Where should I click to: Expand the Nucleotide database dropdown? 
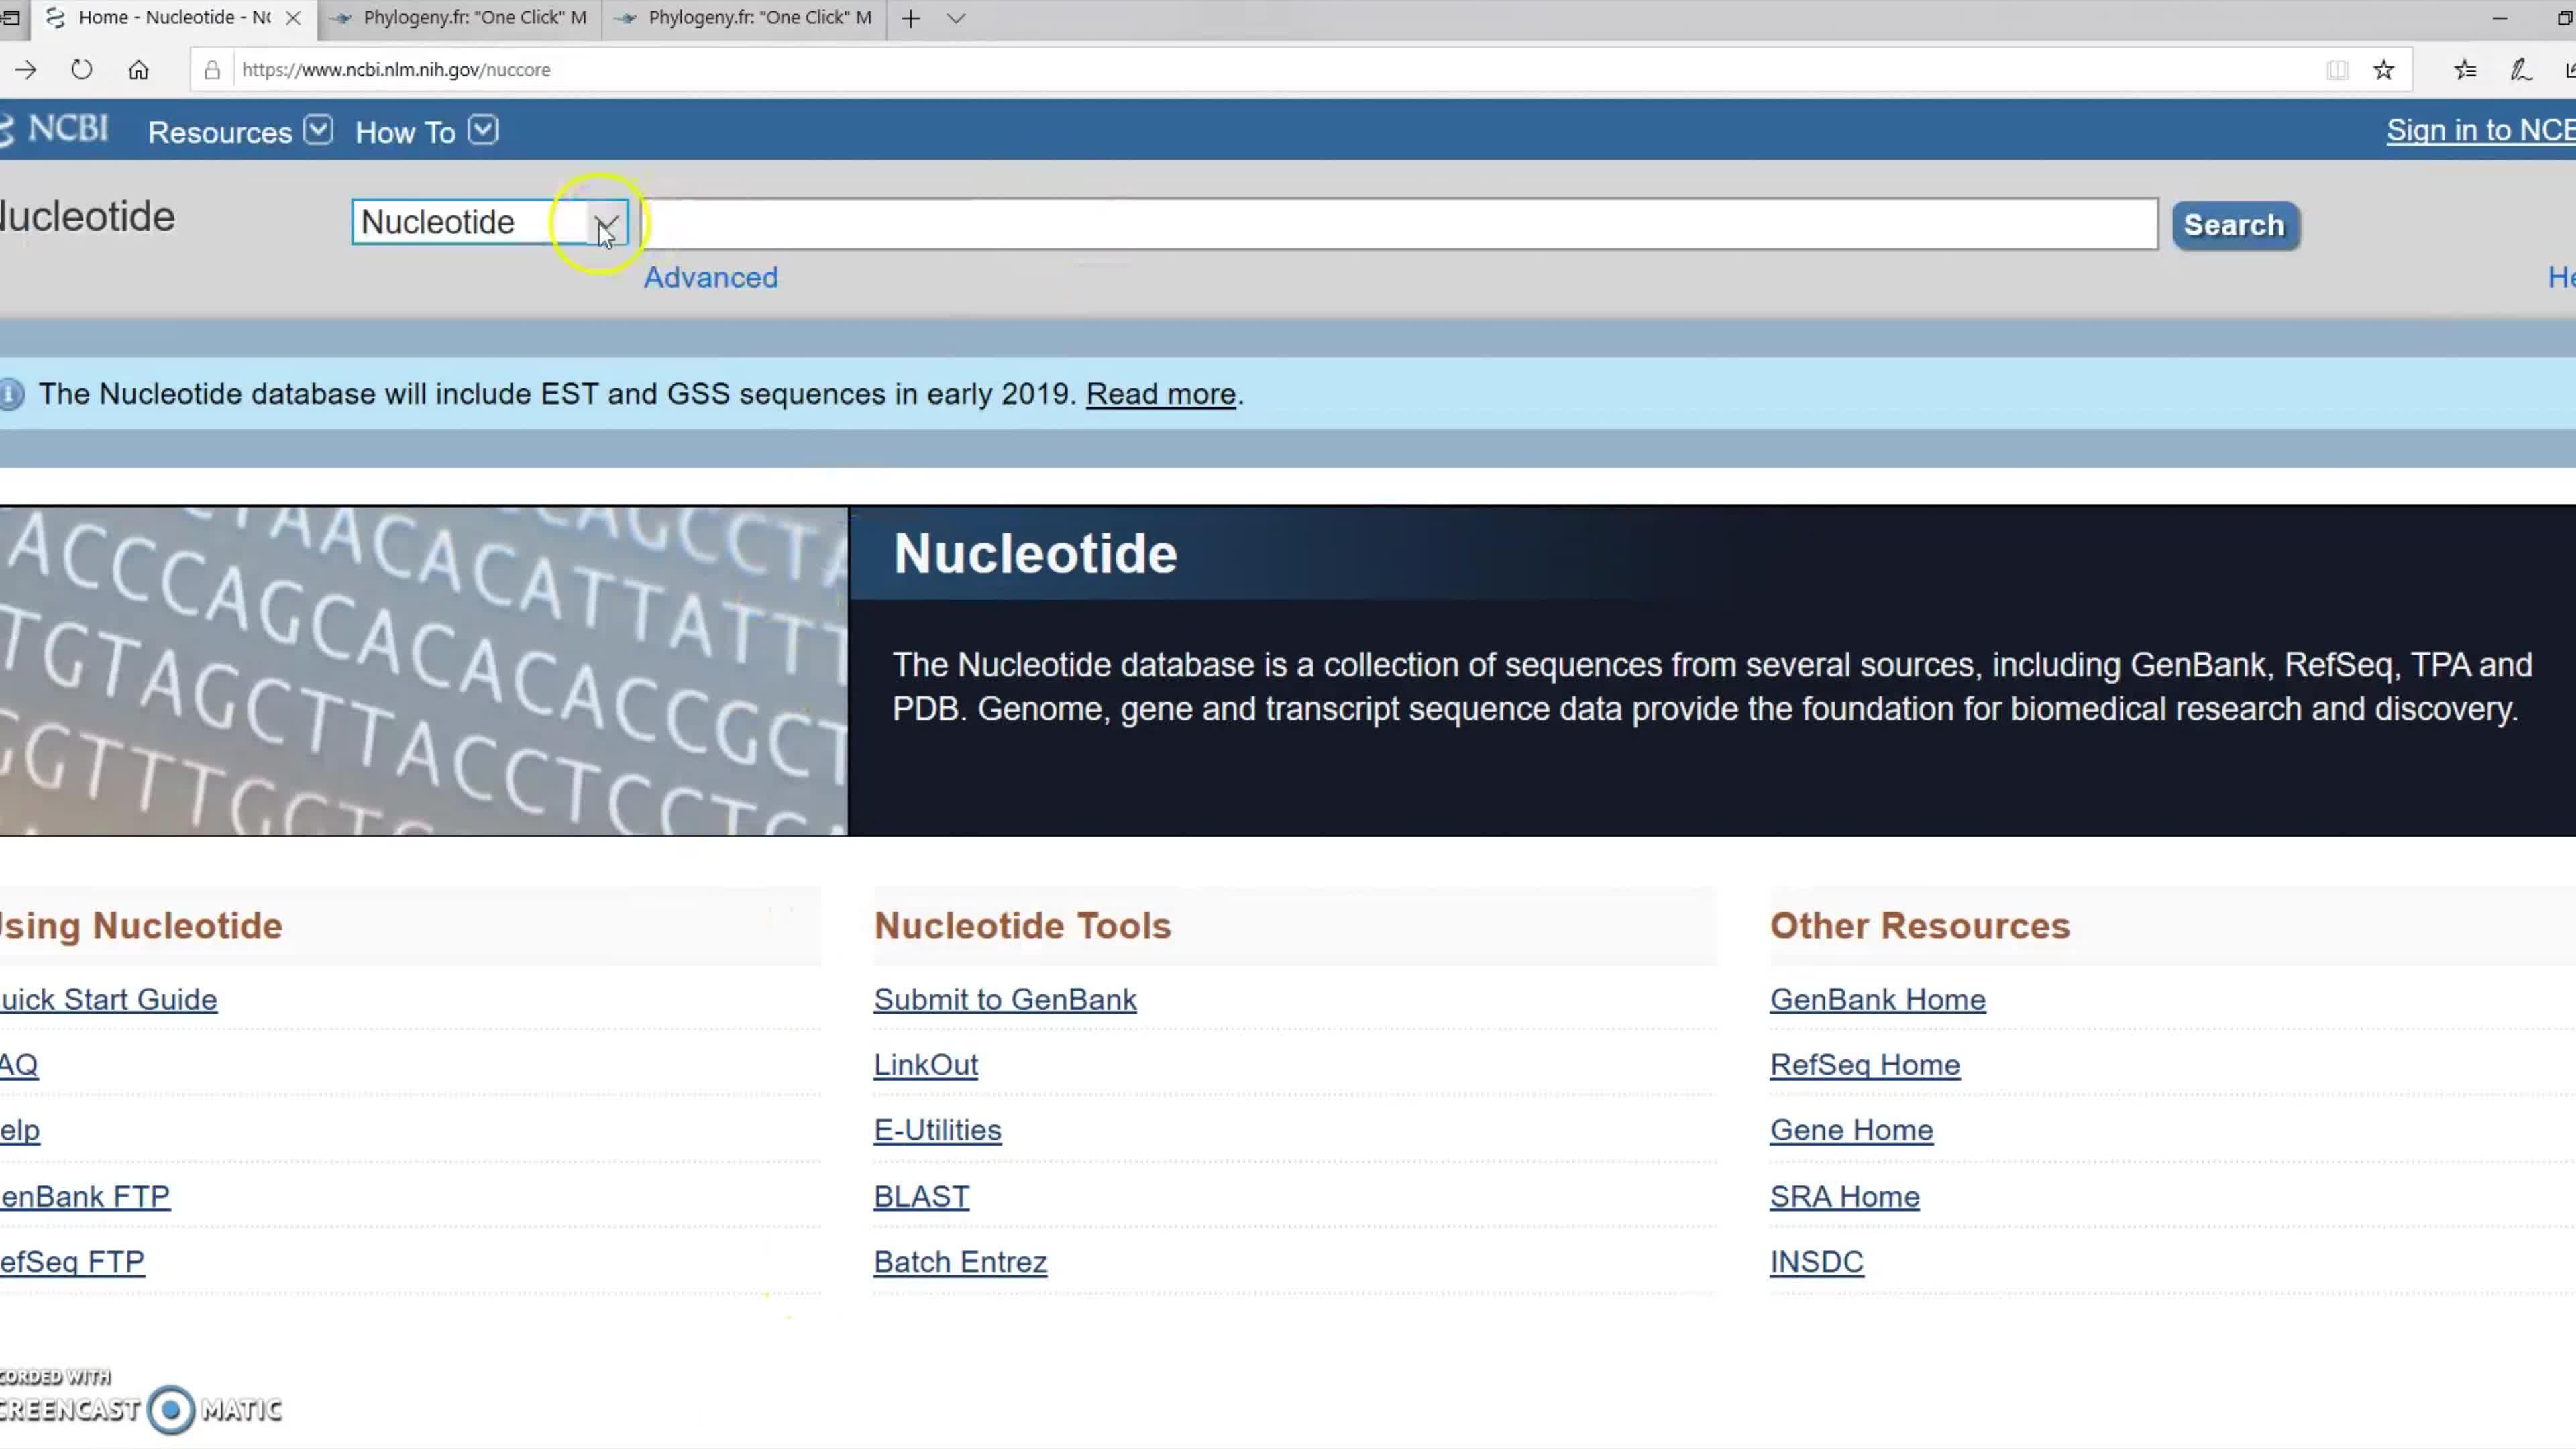coord(606,223)
